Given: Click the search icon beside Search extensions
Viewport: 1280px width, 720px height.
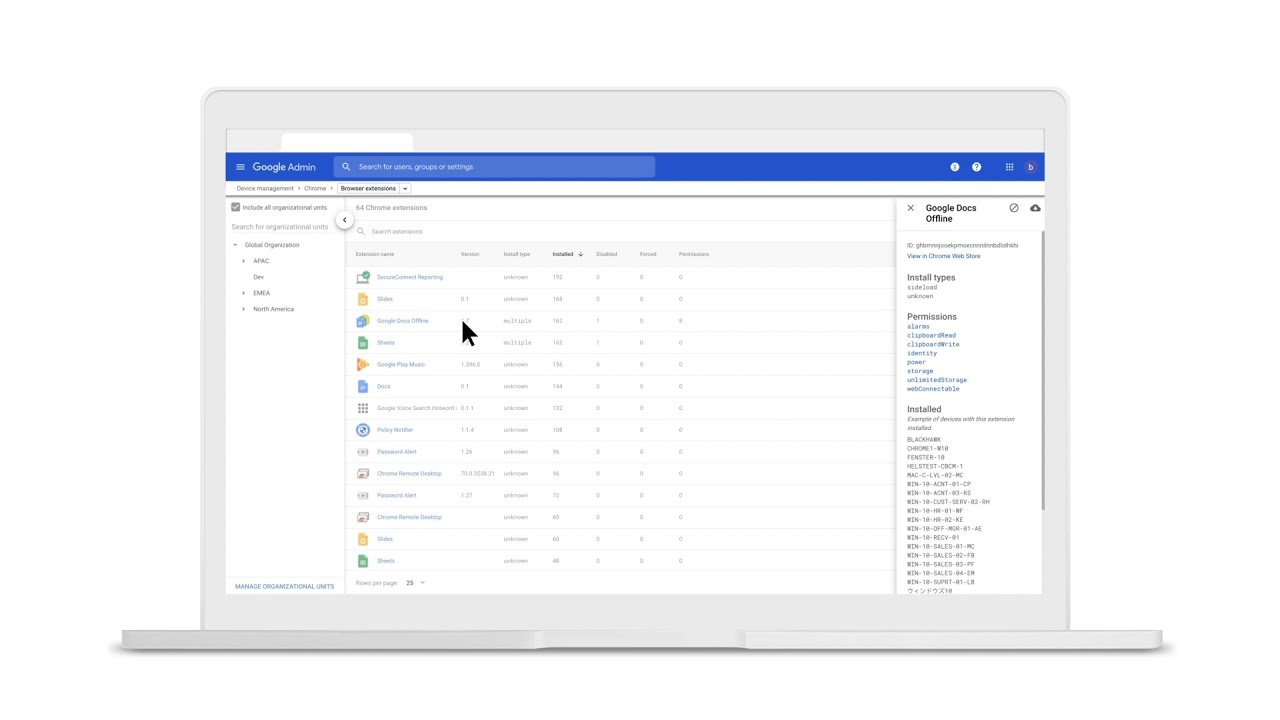Looking at the screenshot, I should (361, 232).
